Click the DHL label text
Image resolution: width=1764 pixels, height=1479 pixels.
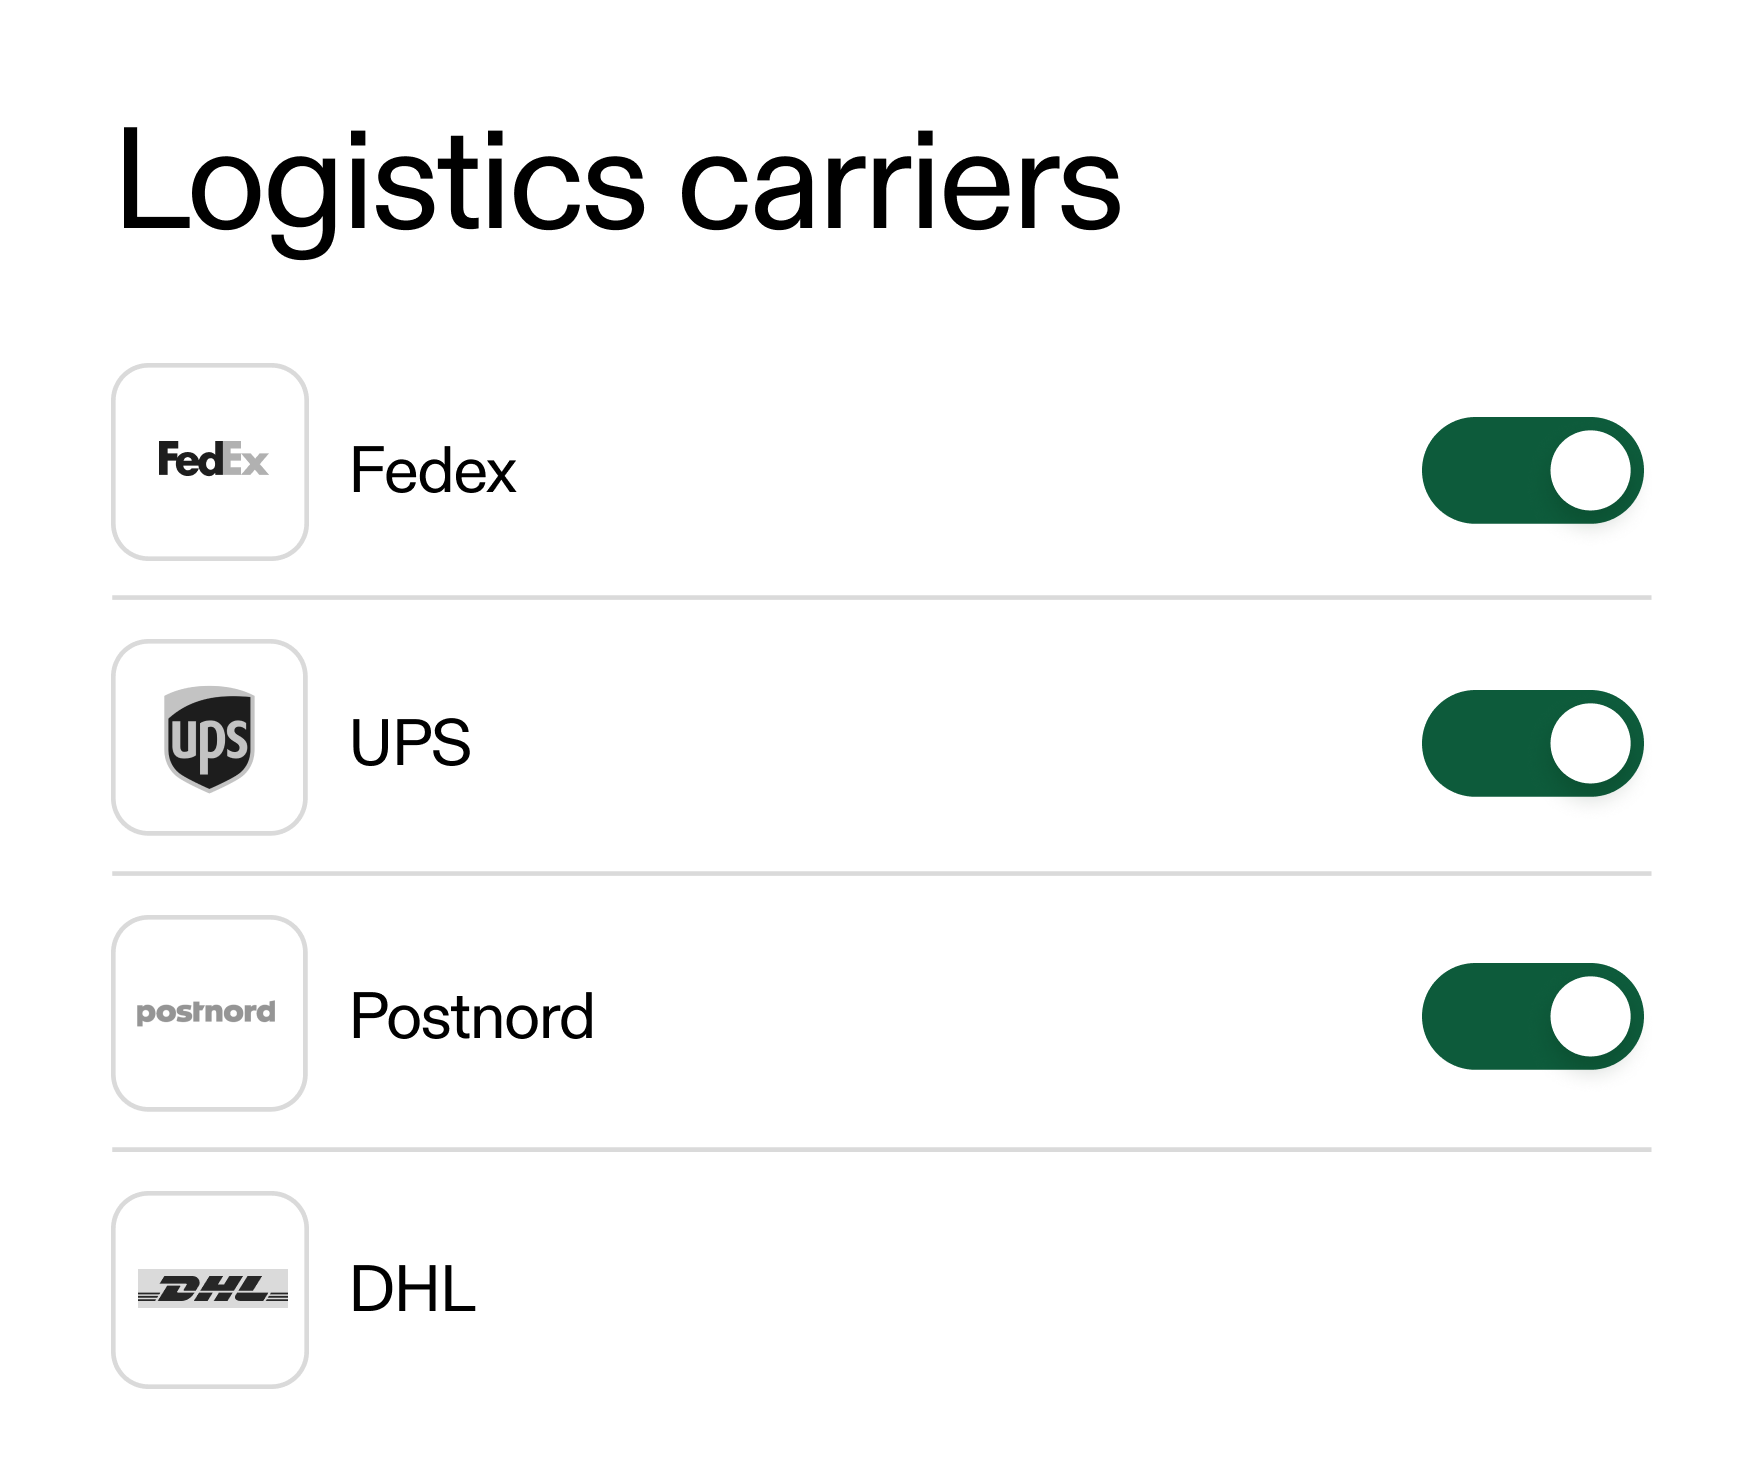click(x=410, y=1290)
